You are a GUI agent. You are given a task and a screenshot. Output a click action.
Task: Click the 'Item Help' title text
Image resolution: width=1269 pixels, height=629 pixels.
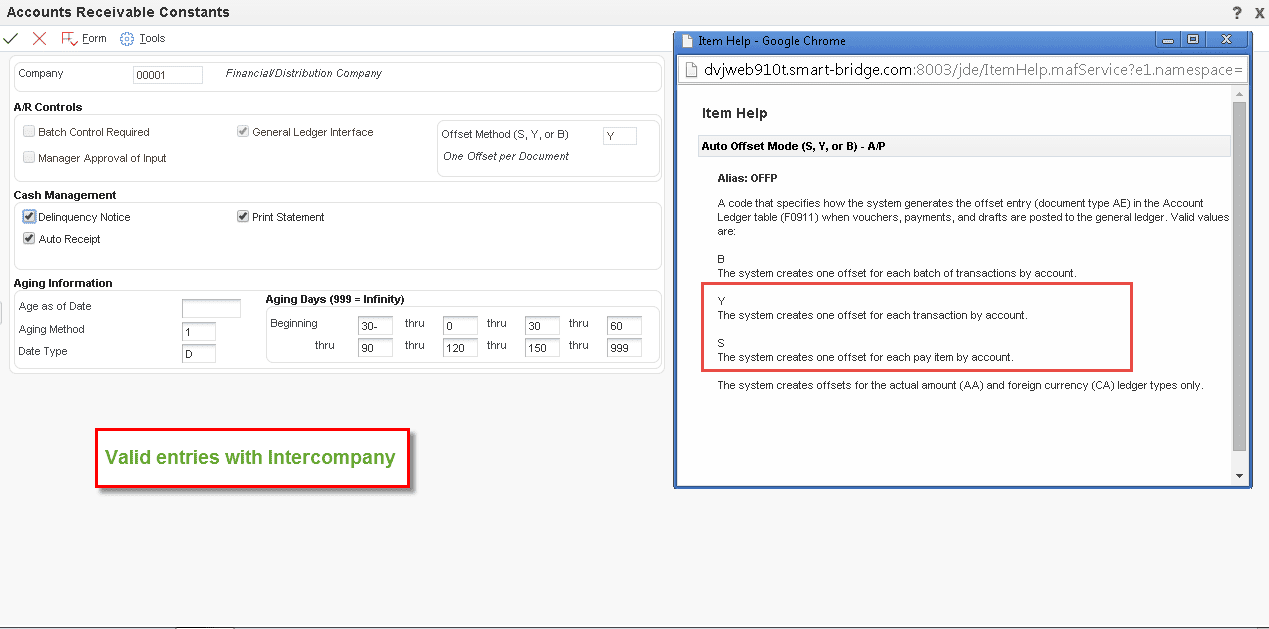tap(734, 113)
